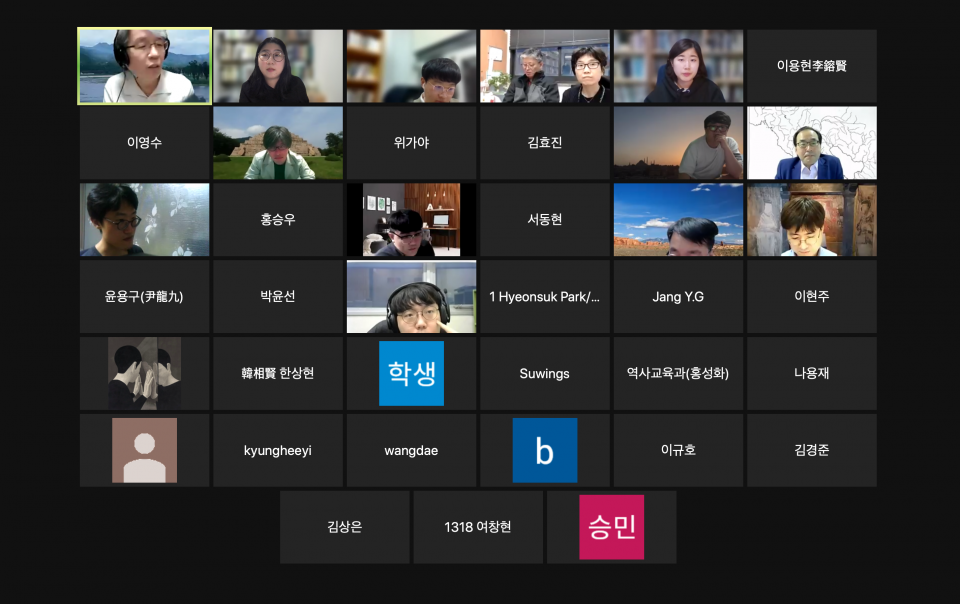Select the 서동현 participant tile
This screenshot has height=604, width=960.
click(x=545, y=220)
